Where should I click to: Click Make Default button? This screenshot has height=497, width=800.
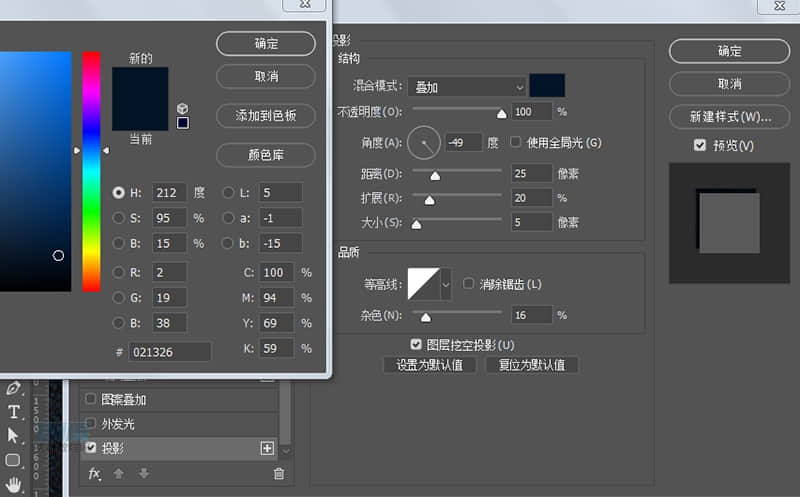tap(430, 365)
